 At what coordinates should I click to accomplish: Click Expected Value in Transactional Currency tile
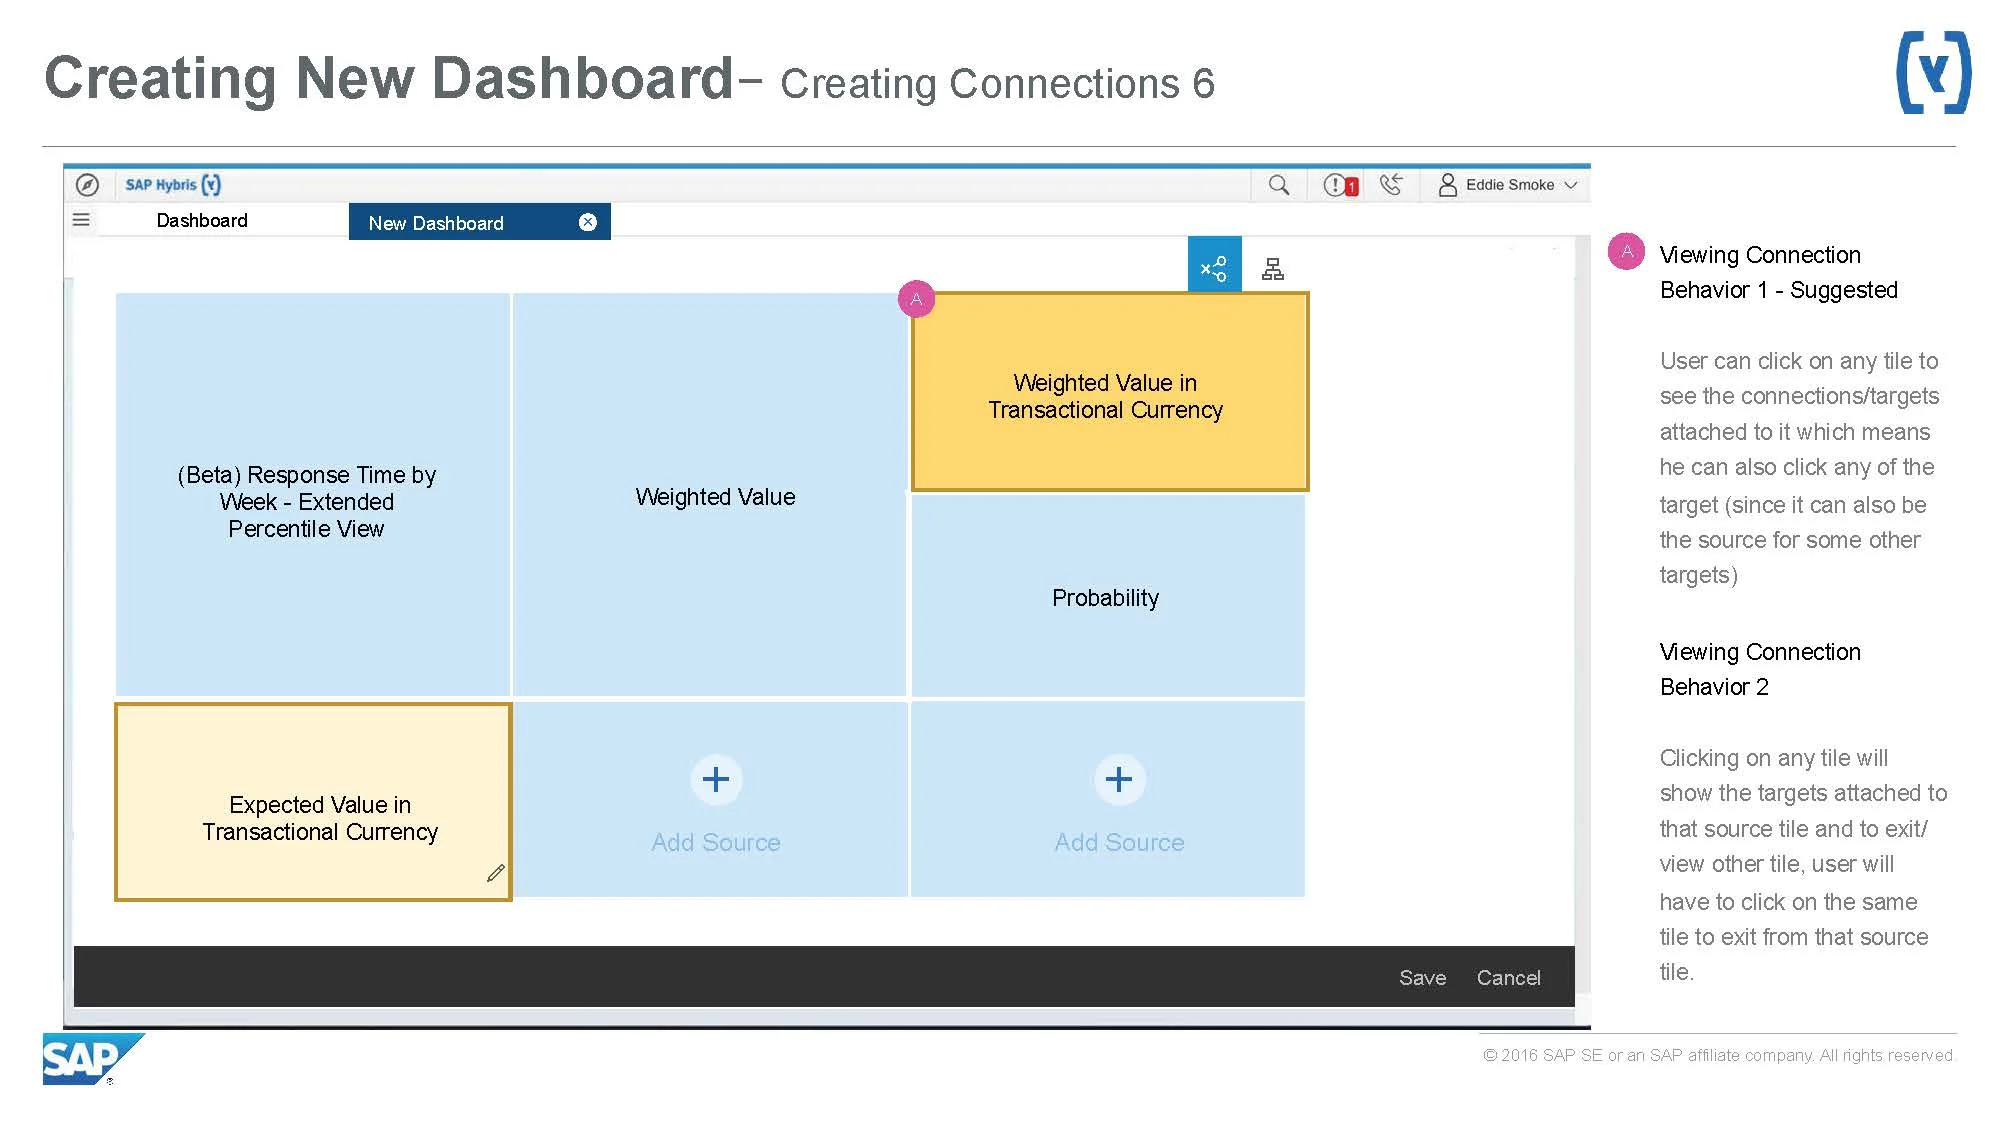tap(313, 802)
